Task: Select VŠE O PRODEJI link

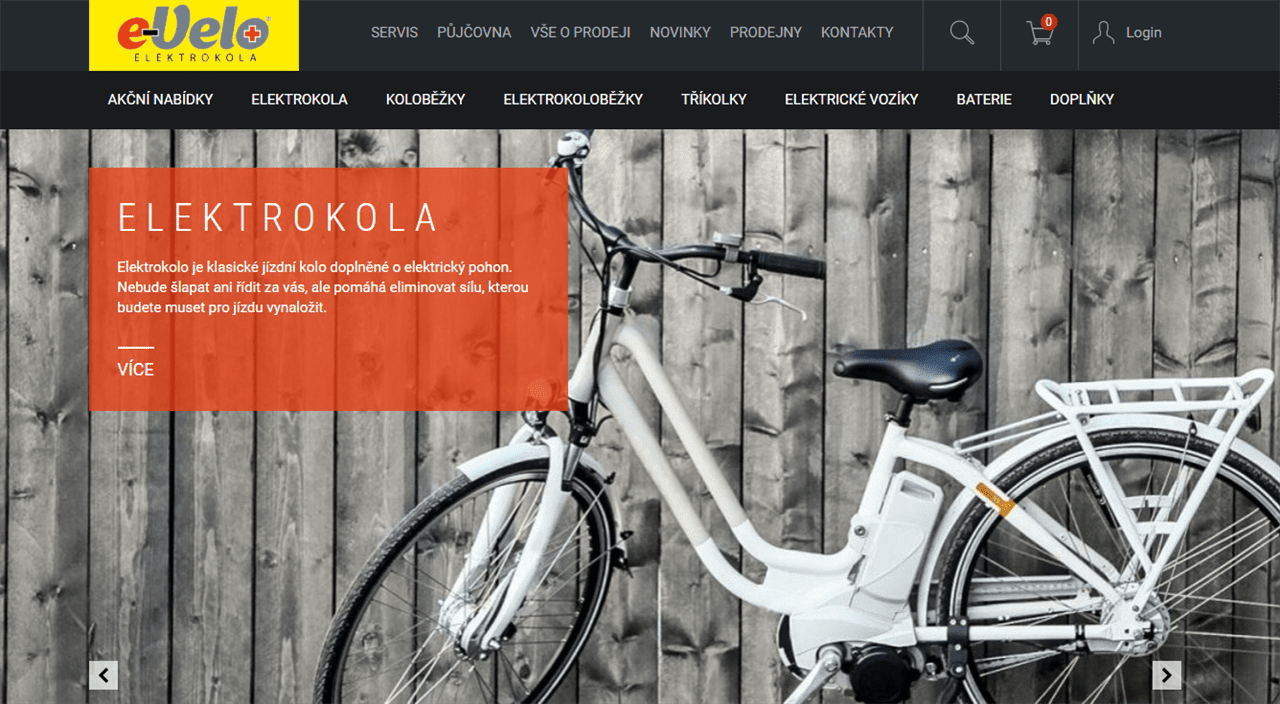Action: coord(581,32)
